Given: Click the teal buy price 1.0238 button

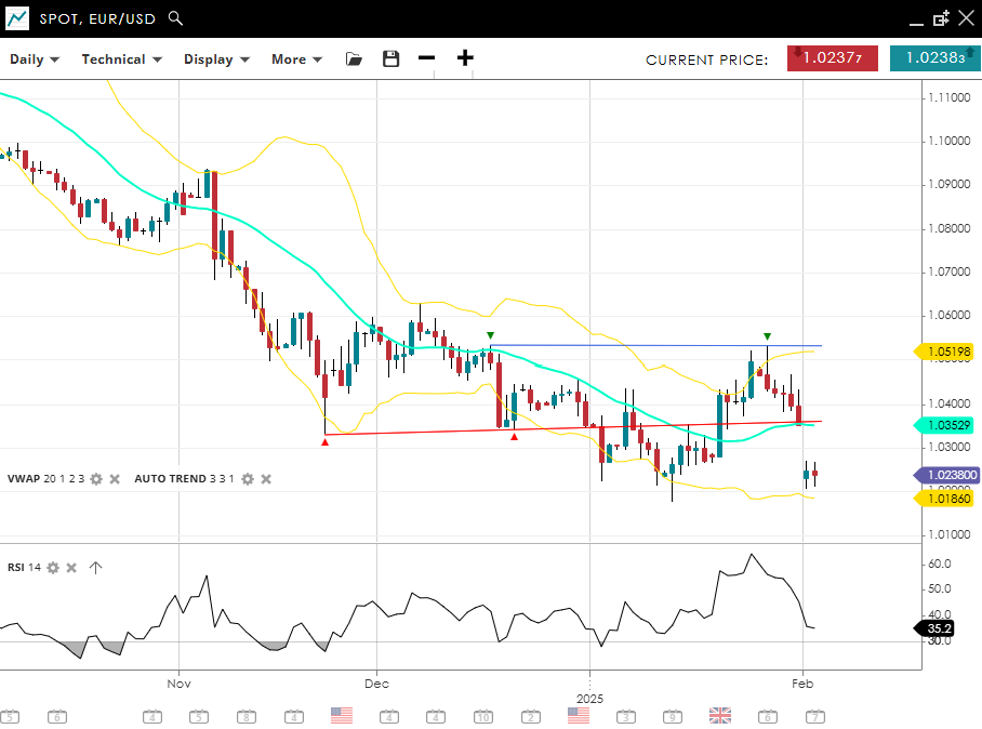Looking at the screenshot, I should click(934, 58).
